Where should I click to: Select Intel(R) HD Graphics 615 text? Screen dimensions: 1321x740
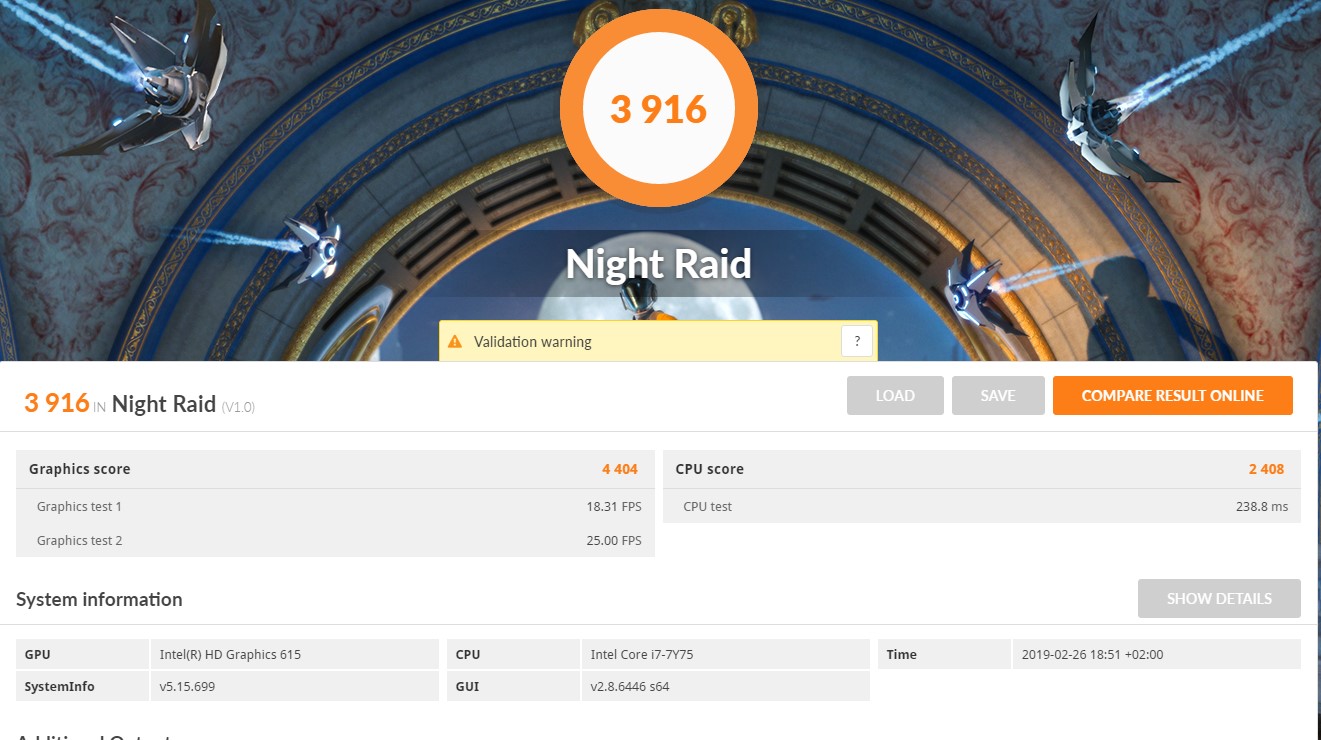tap(230, 655)
